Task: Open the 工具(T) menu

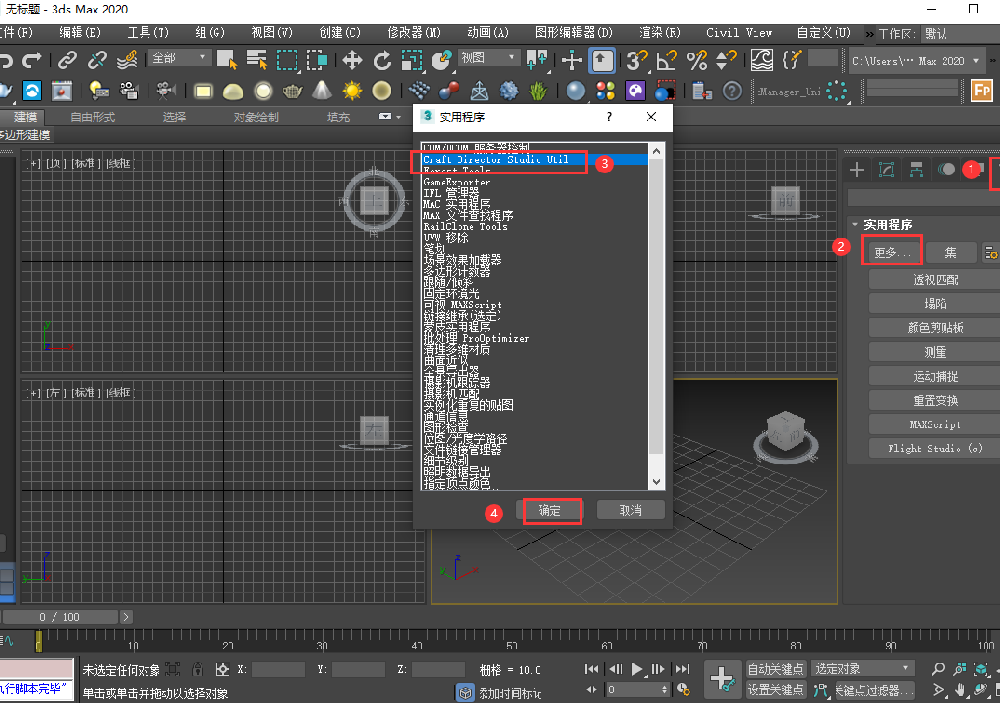Action: pos(148,33)
